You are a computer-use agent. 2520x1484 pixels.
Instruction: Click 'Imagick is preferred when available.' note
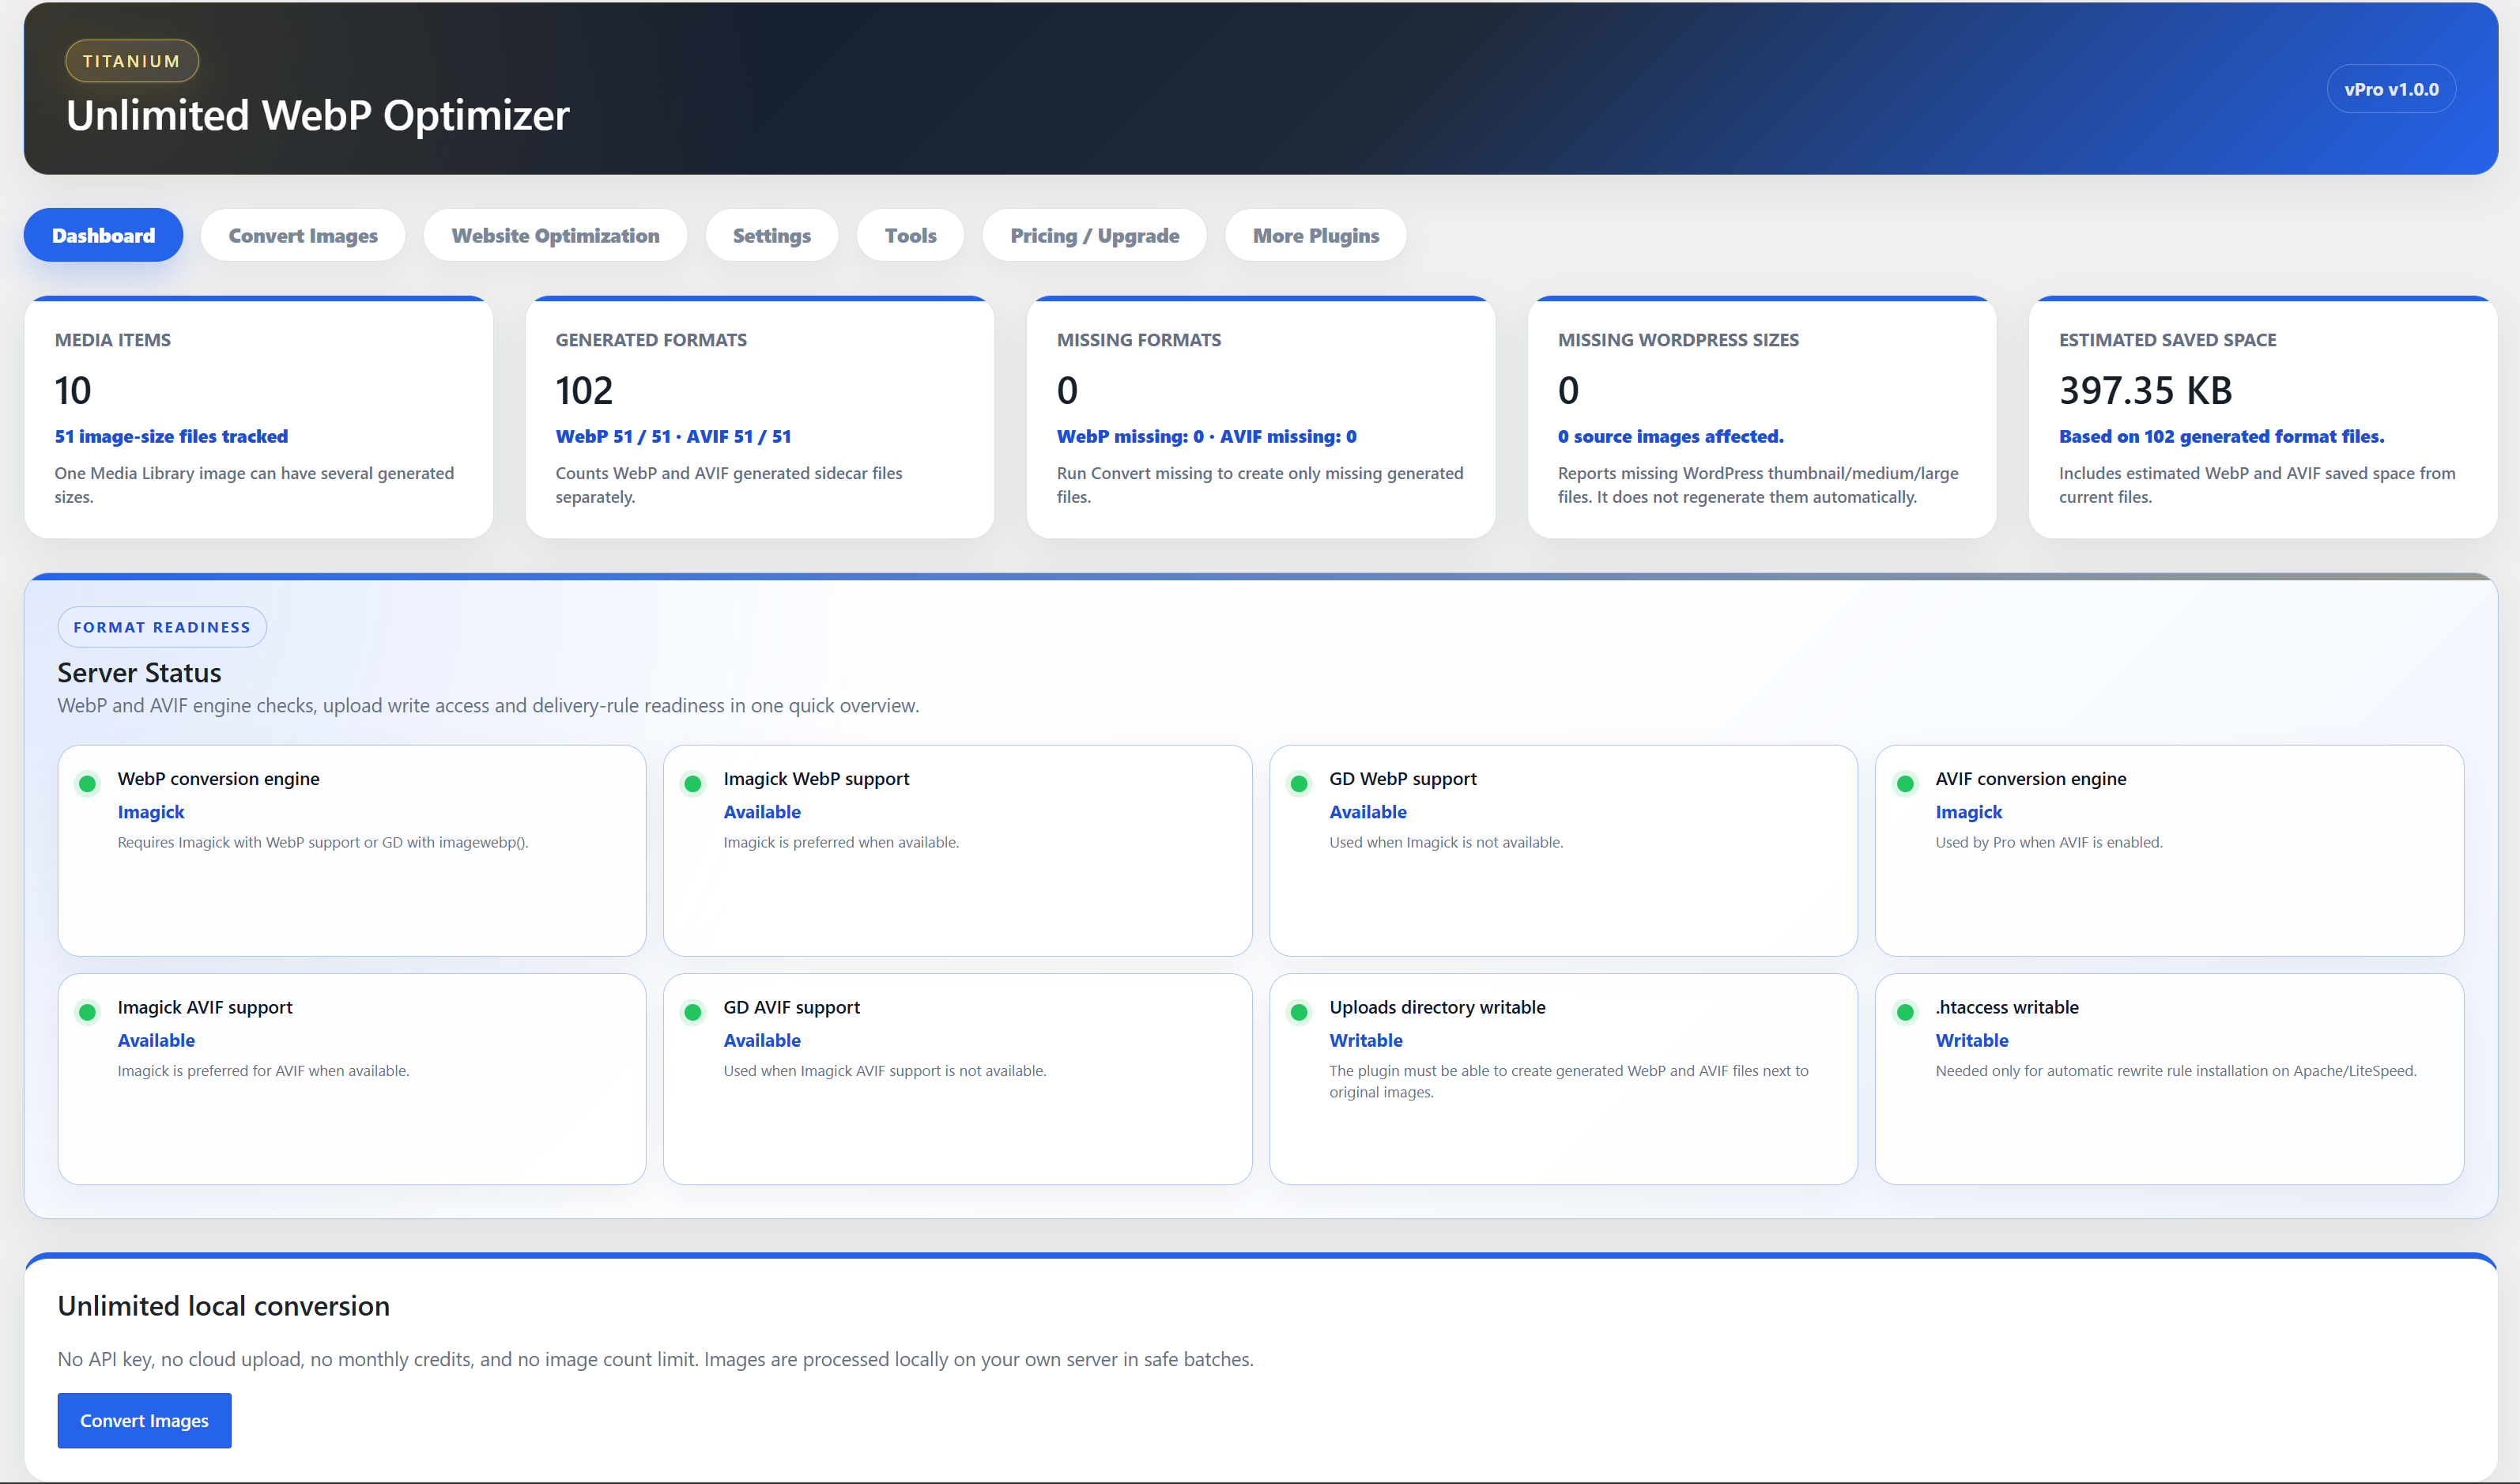841,842
